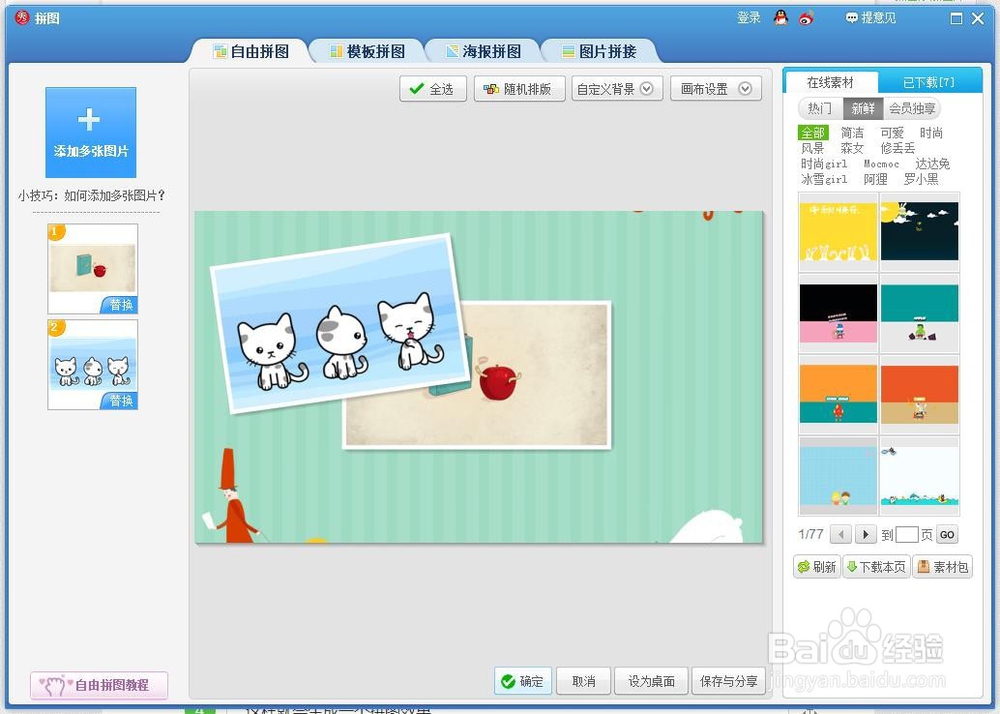The height and width of the screenshot is (714, 1000).
Task: Click 替换 on the cats thumbnail
Action: (x=120, y=400)
